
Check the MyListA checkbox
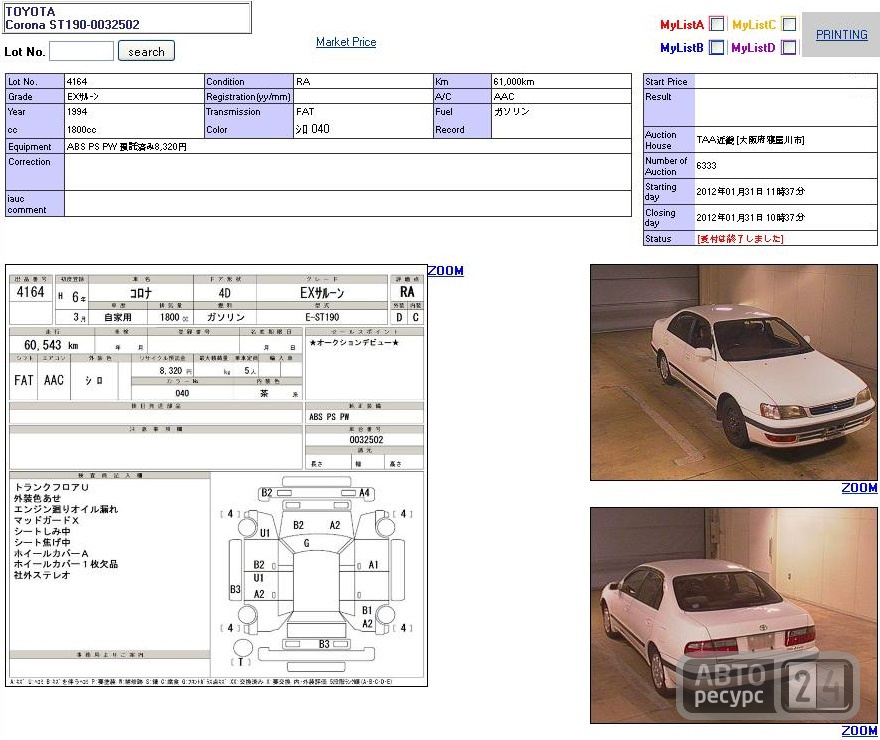click(x=717, y=24)
